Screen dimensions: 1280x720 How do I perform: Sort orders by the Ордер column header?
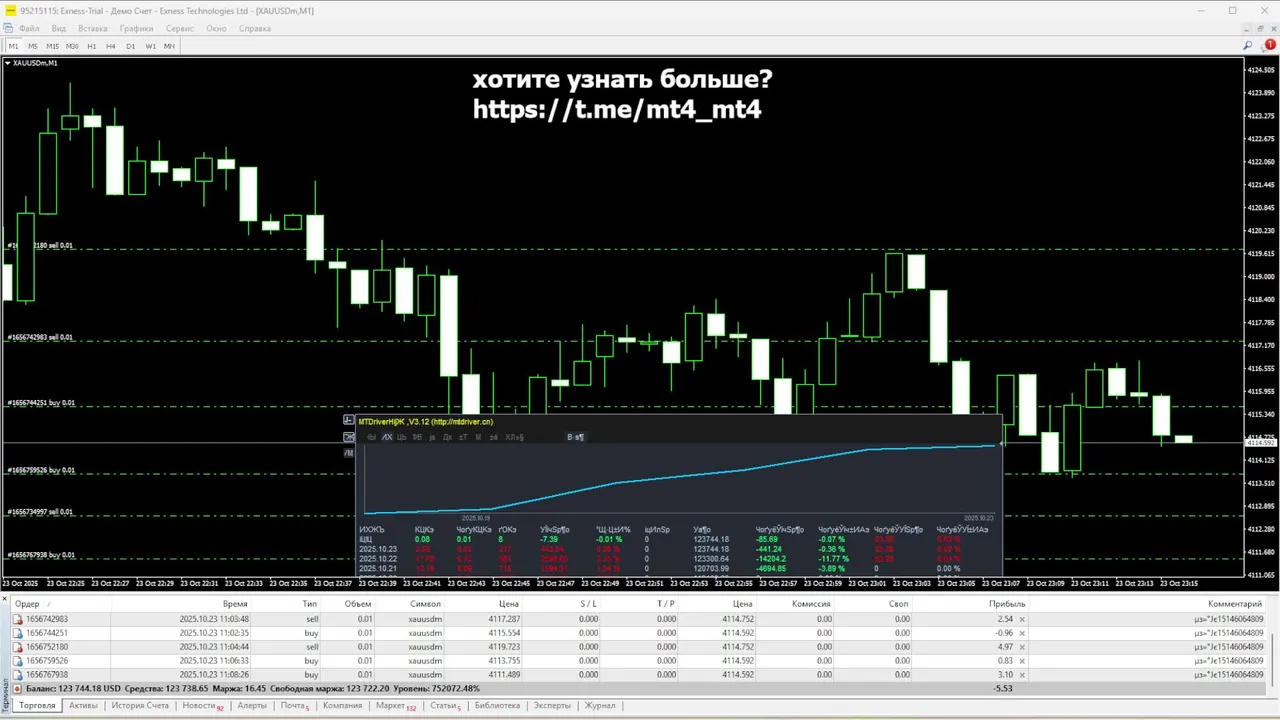60,604
